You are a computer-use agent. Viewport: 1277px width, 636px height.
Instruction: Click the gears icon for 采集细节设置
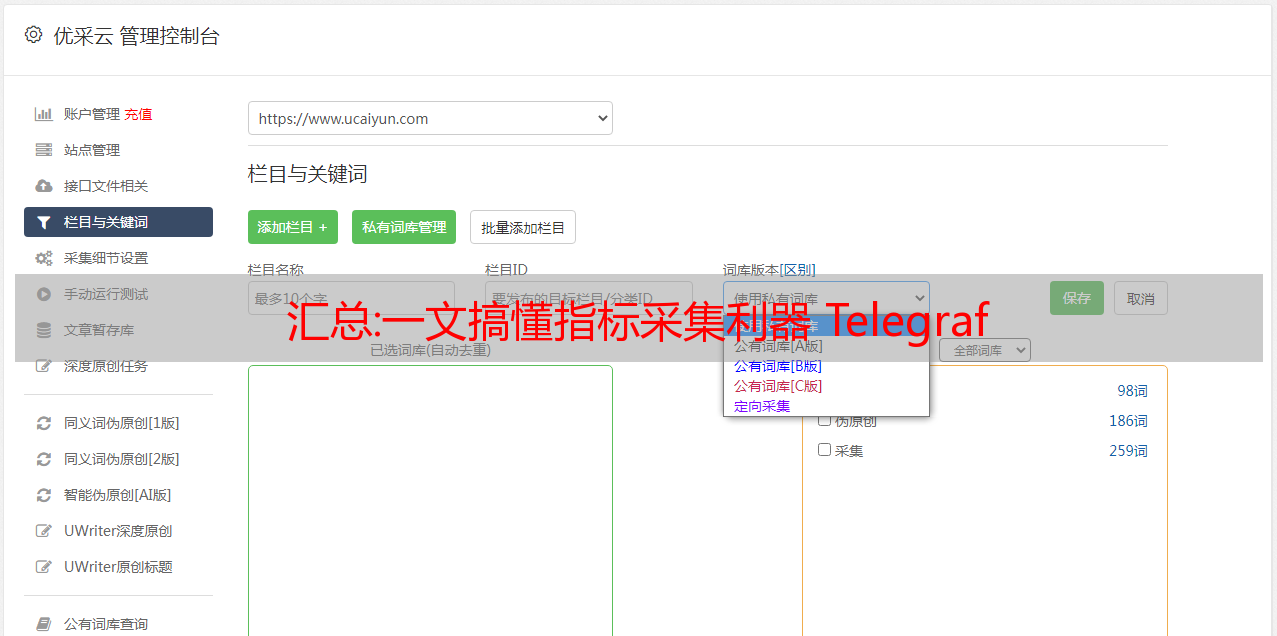[x=43, y=258]
